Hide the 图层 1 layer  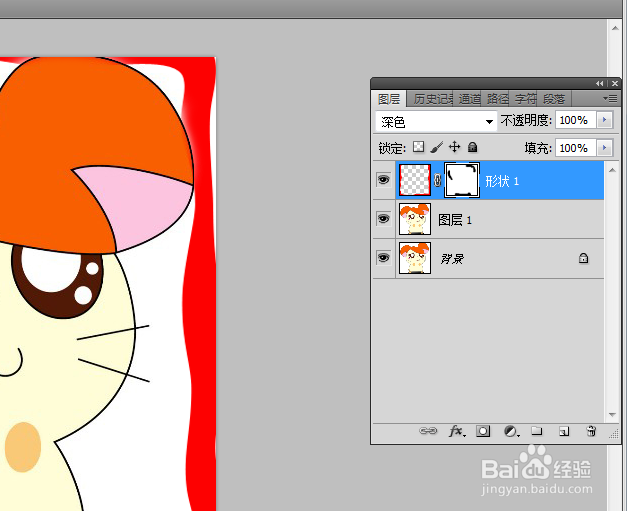383,219
